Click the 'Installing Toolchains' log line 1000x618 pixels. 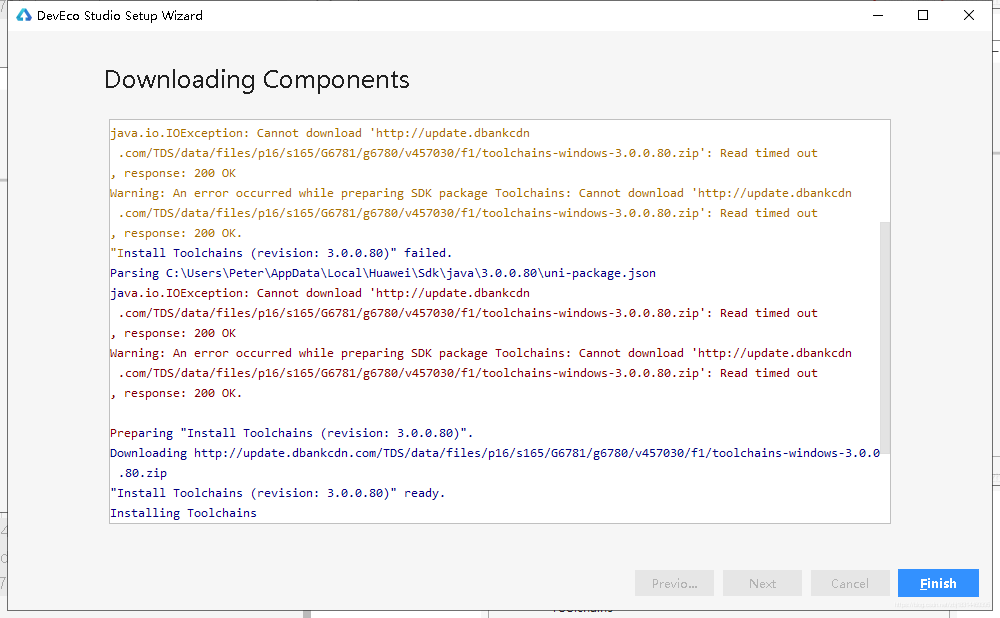(183, 513)
